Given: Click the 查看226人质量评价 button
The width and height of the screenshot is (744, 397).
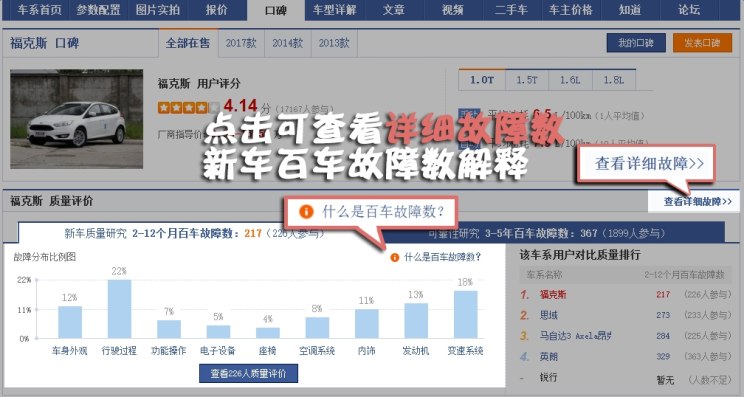Looking at the screenshot, I should (248, 373).
